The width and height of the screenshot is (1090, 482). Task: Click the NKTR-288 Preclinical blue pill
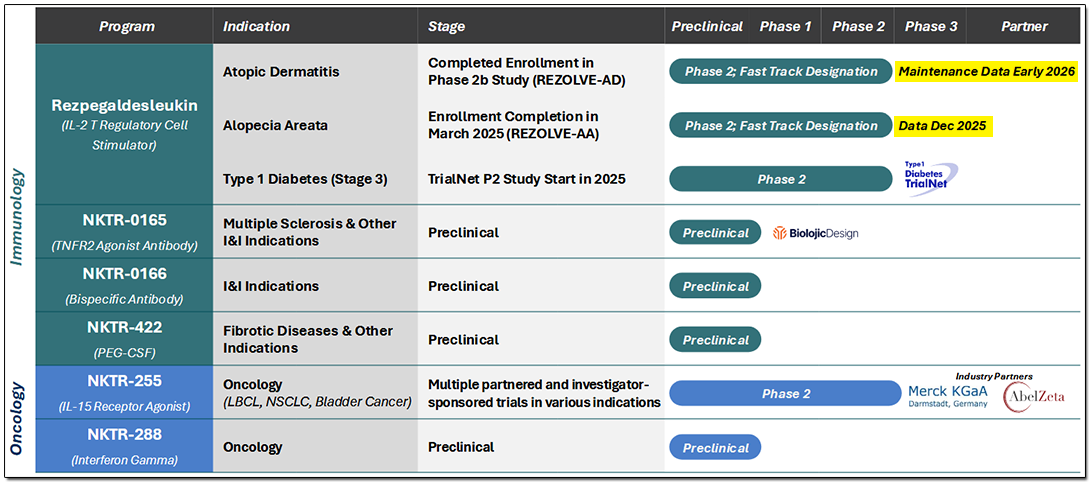pos(715,447)
